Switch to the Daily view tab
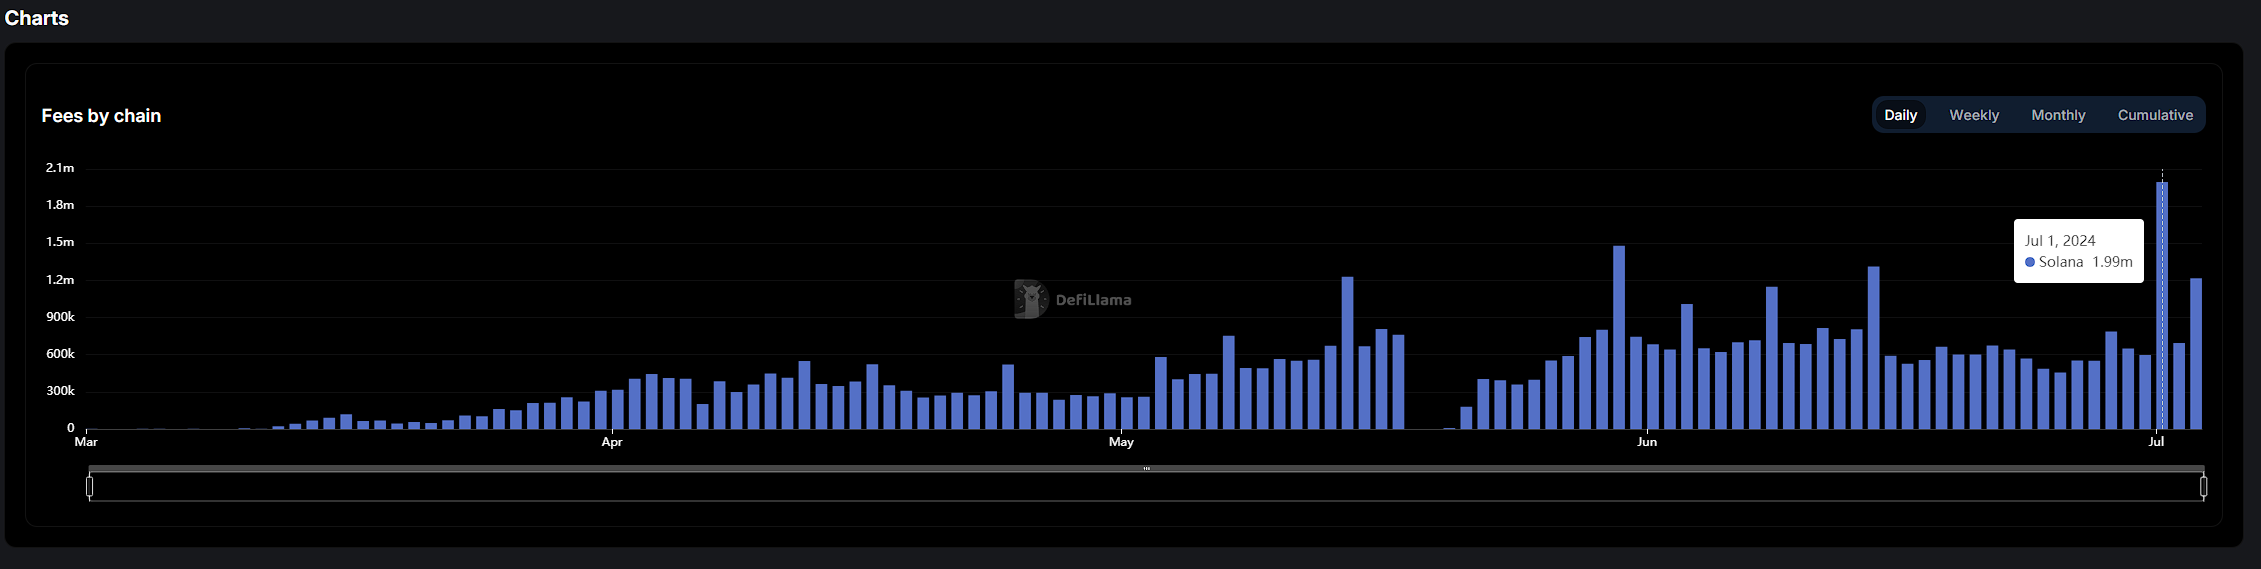The height and width of the screenshot is (569, 2261). click(x=1900, y=115)
